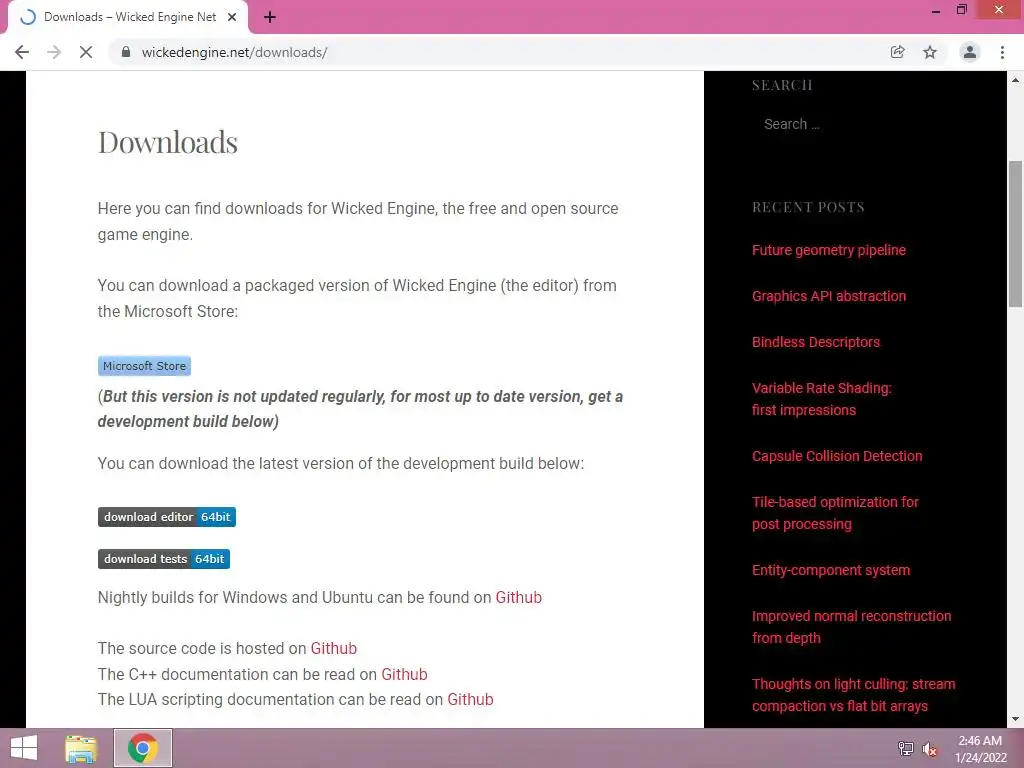Screen dimensions: 1024x768
Task: Share this page using the share icon
Action: coord(897,52)
